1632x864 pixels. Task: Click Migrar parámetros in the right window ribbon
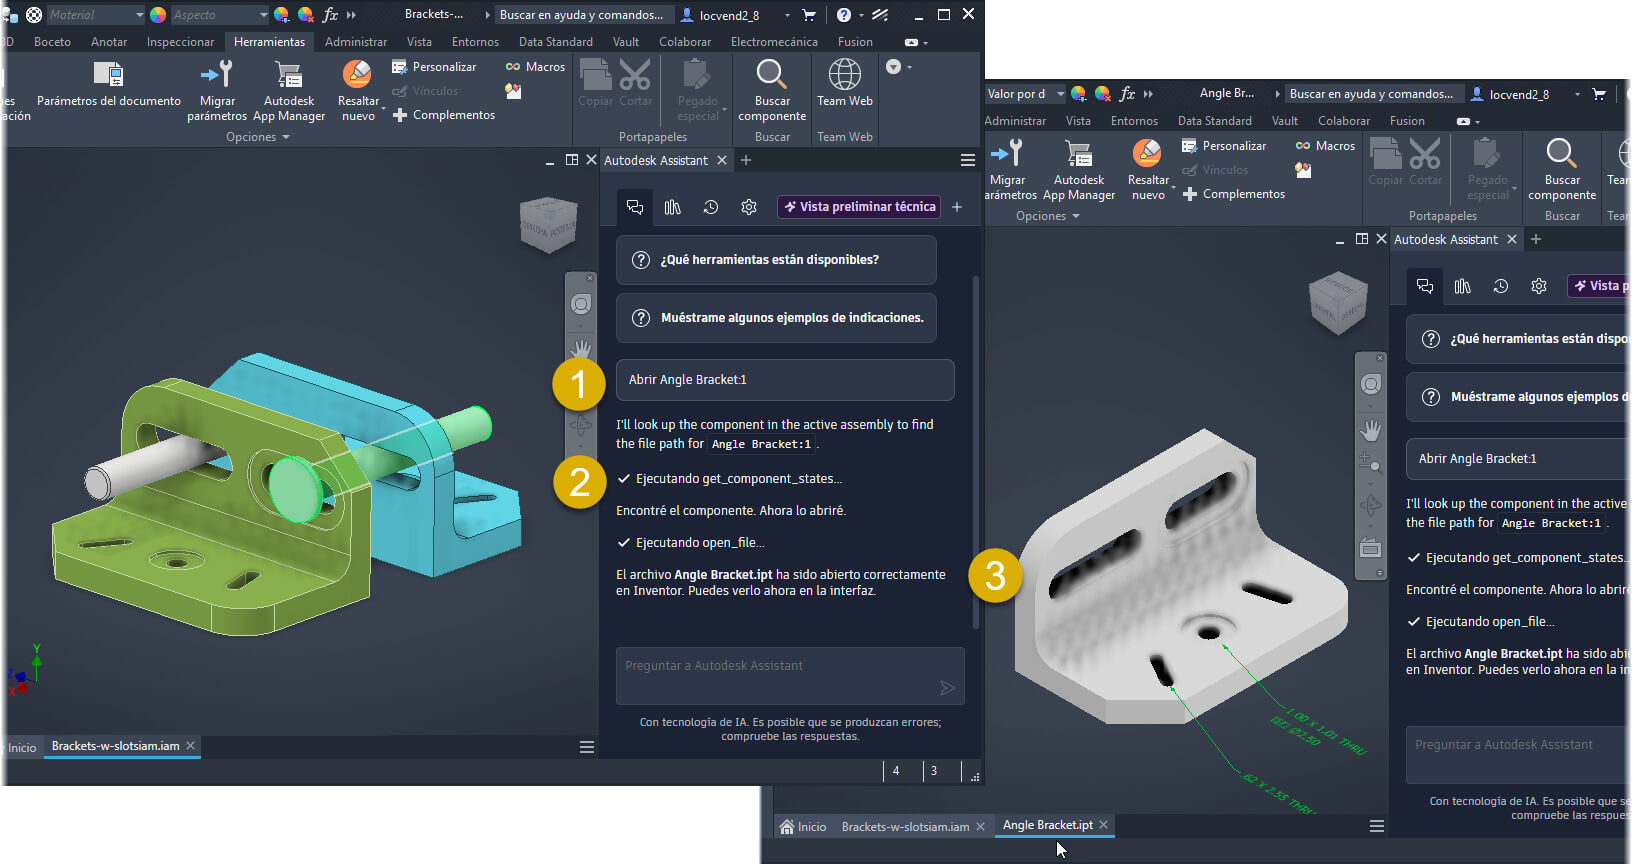coord(1007,170)
